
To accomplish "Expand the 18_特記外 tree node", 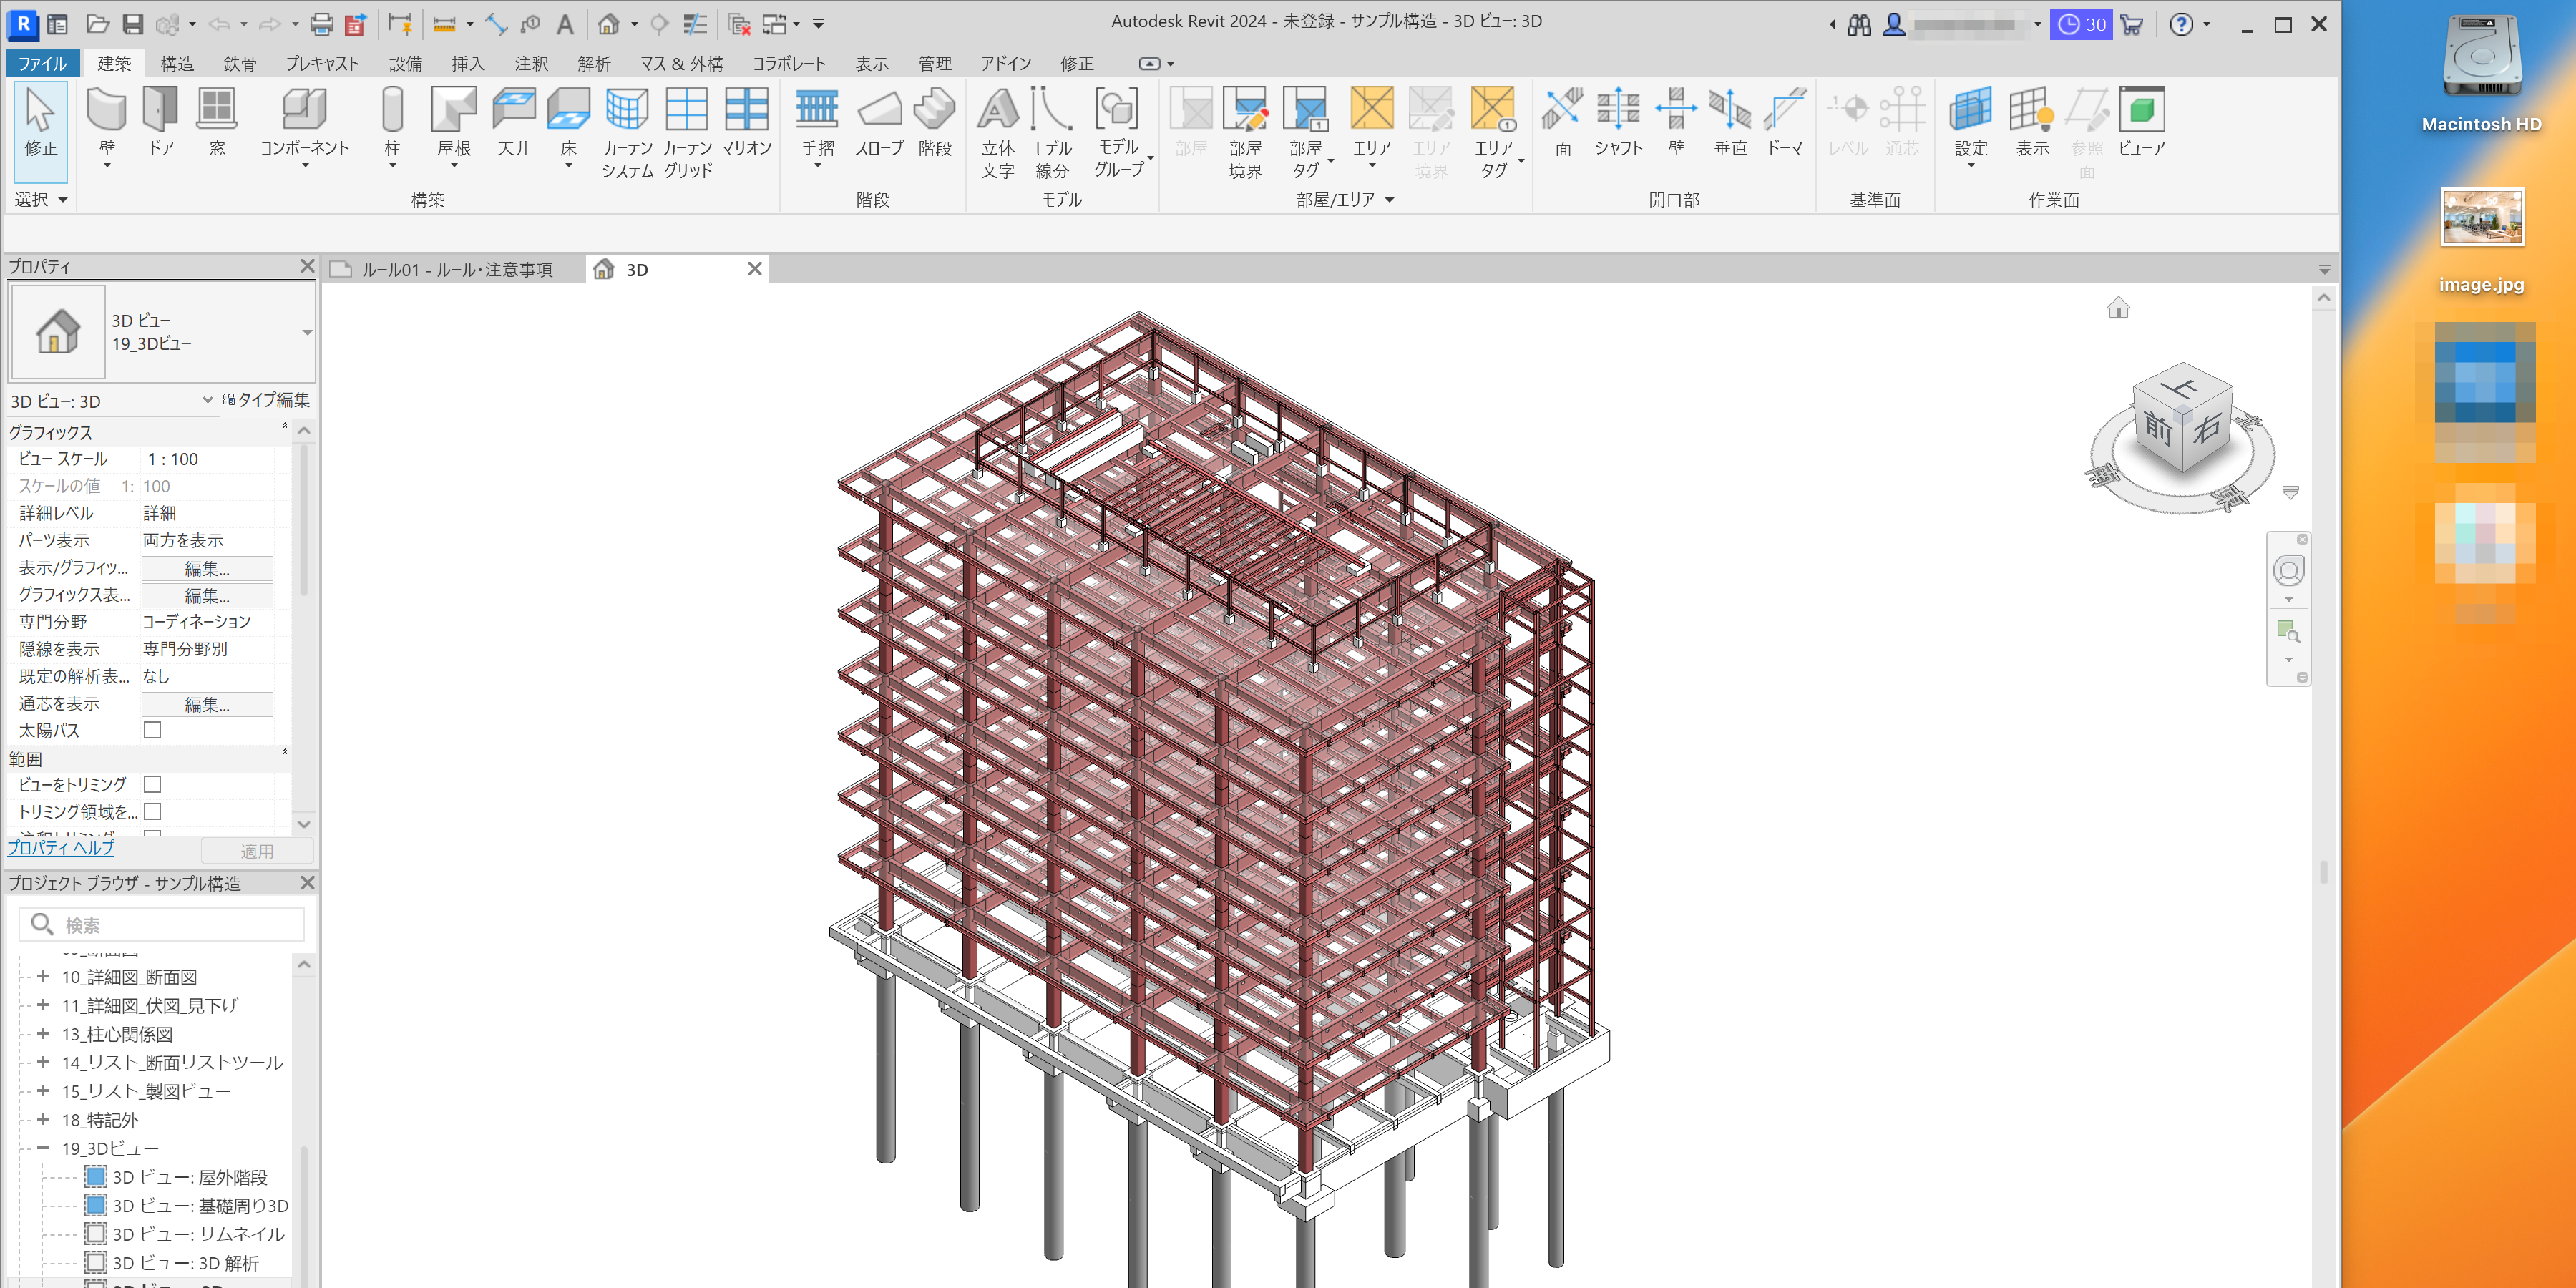I will 43,1119.
